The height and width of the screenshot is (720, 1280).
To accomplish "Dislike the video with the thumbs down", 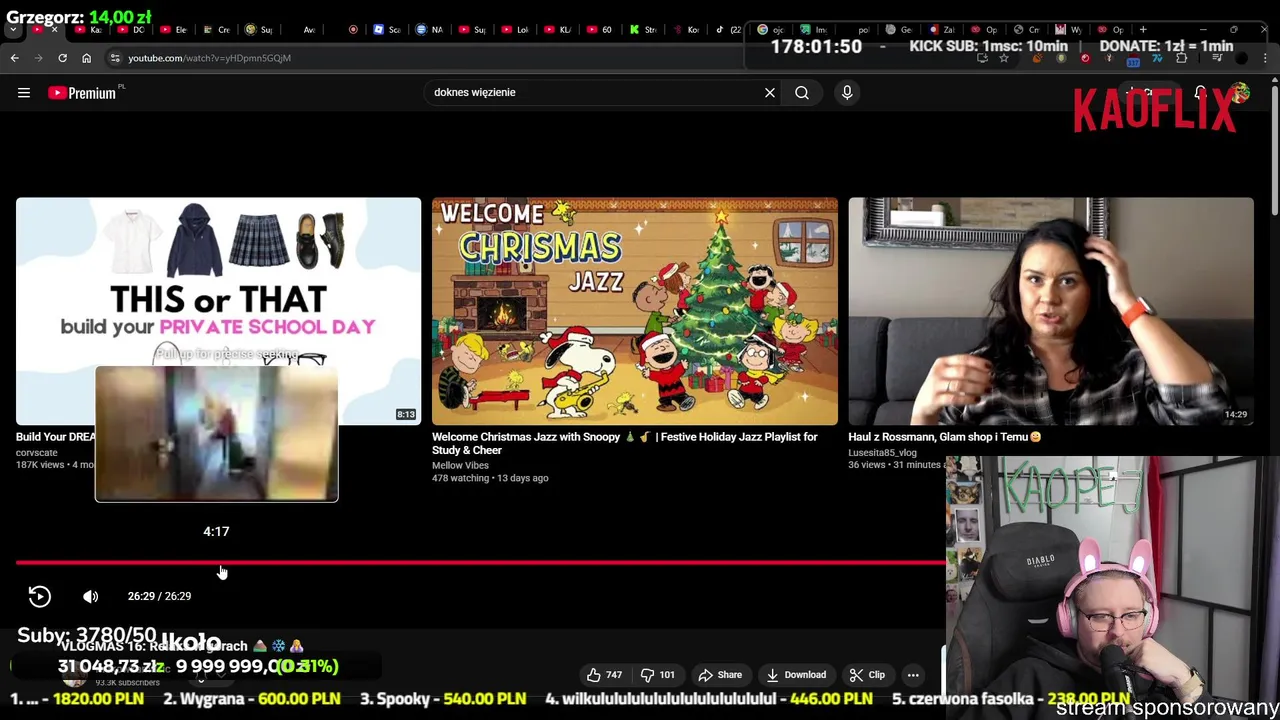I will [x=657, y=675].
